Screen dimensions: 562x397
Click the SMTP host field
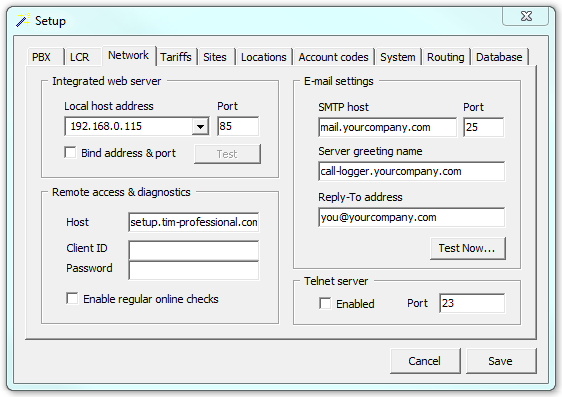pyautogui.click(x=387, y=127)
